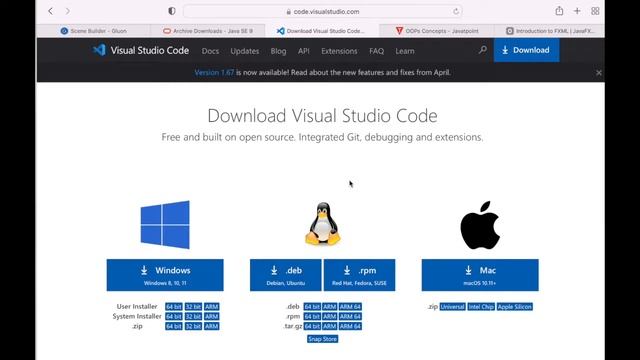Select Windows .zip ARM

pyautogui.click(x=211, y=326)
